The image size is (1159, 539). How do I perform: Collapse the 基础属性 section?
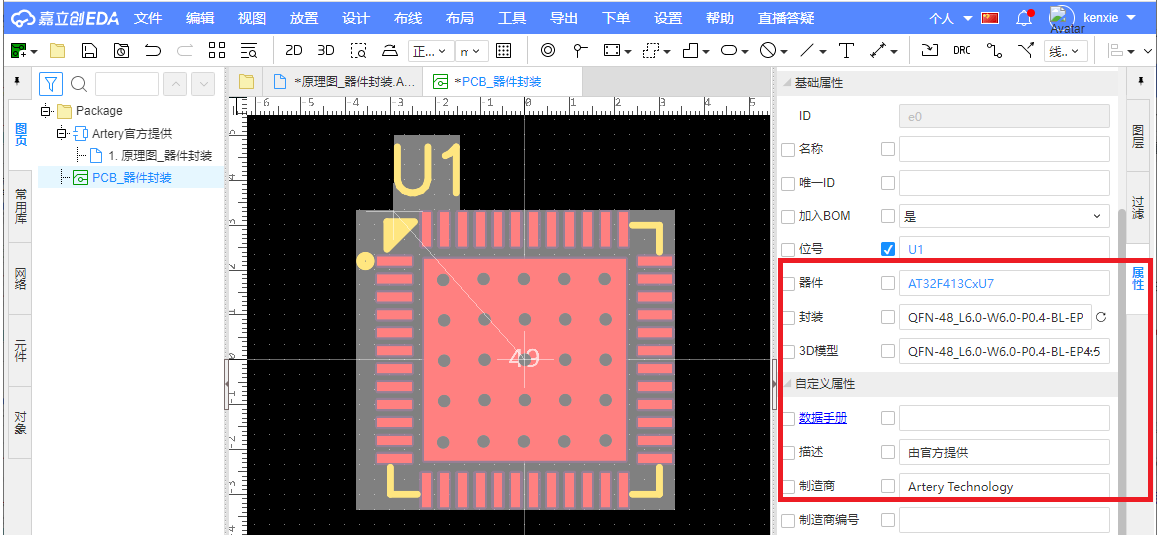point(786,83)
